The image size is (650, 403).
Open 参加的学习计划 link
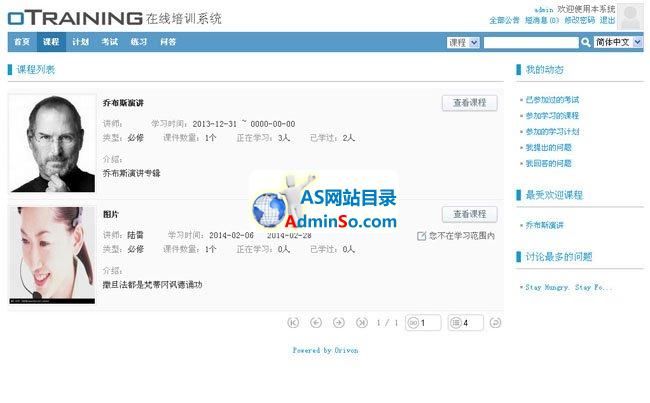coord(552,132)
